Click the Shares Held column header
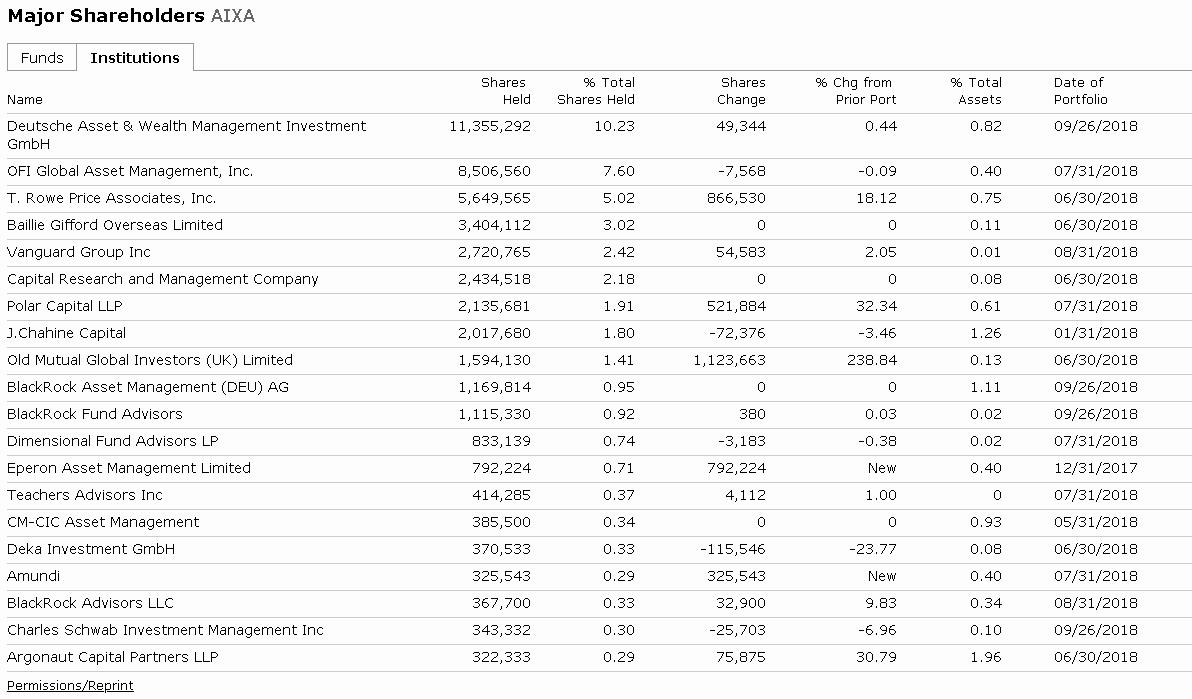 pyautogui.click(x=505, y=91)
